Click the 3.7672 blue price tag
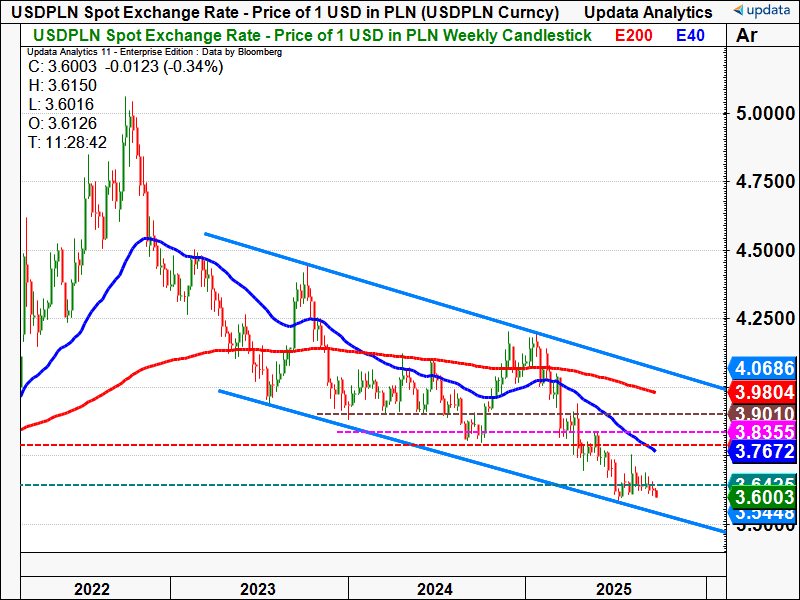The width and height of the screenshot is (800, 600). pos(762,451)
